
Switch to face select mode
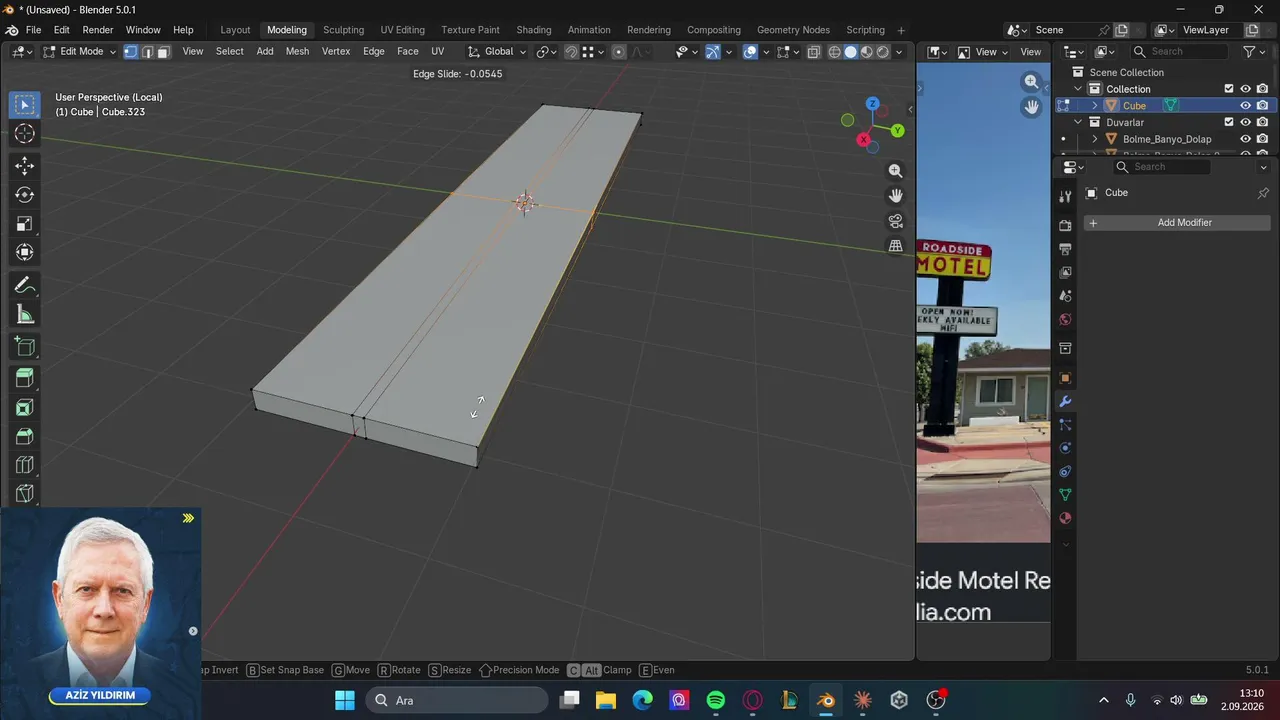pos(163,52)
